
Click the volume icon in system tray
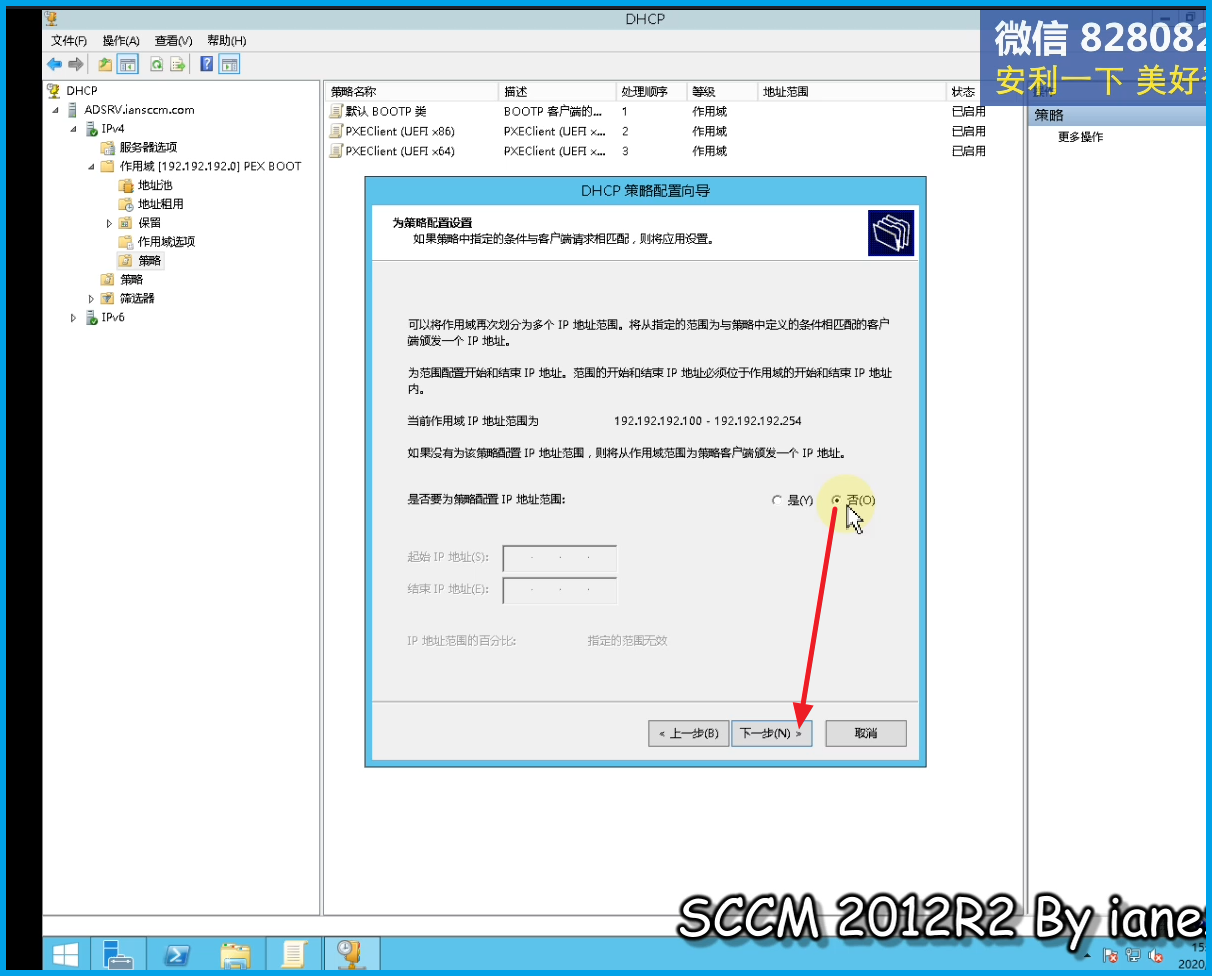coord(1156,956)
